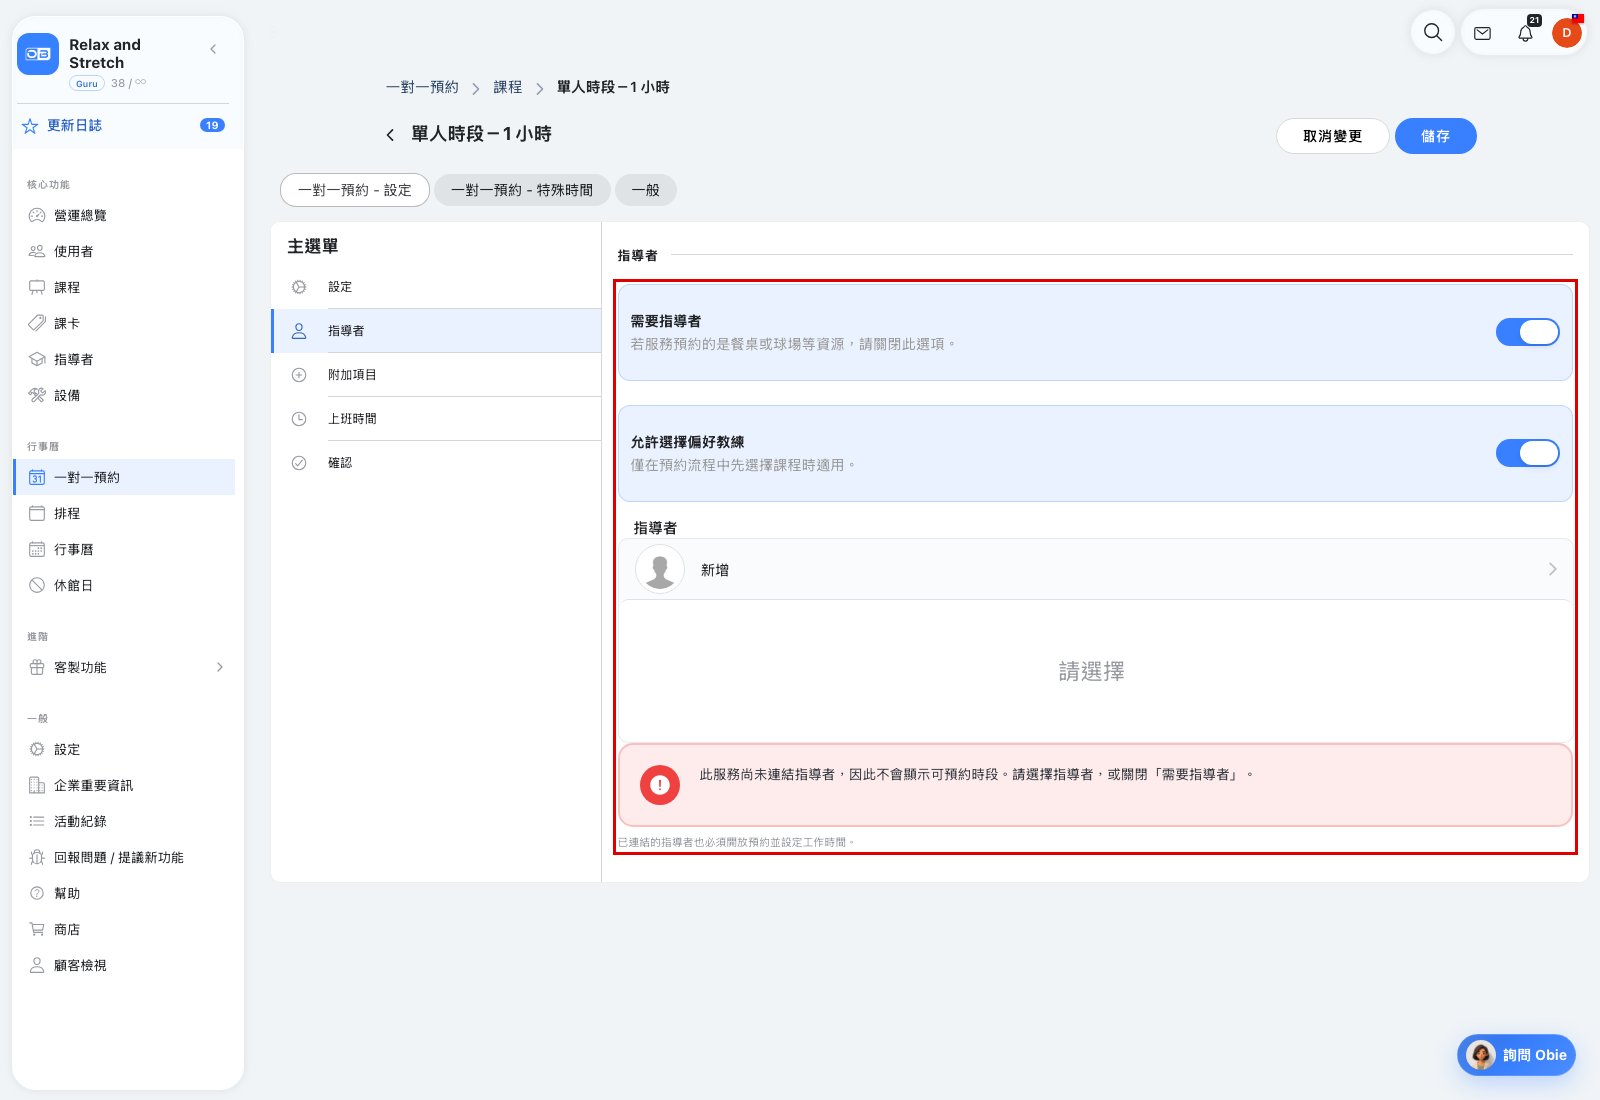Image resolution: width=1600 pixels, height=1100 pixels.
Task: Open the search magnifier icon
Action: [x=1433, y=33]
